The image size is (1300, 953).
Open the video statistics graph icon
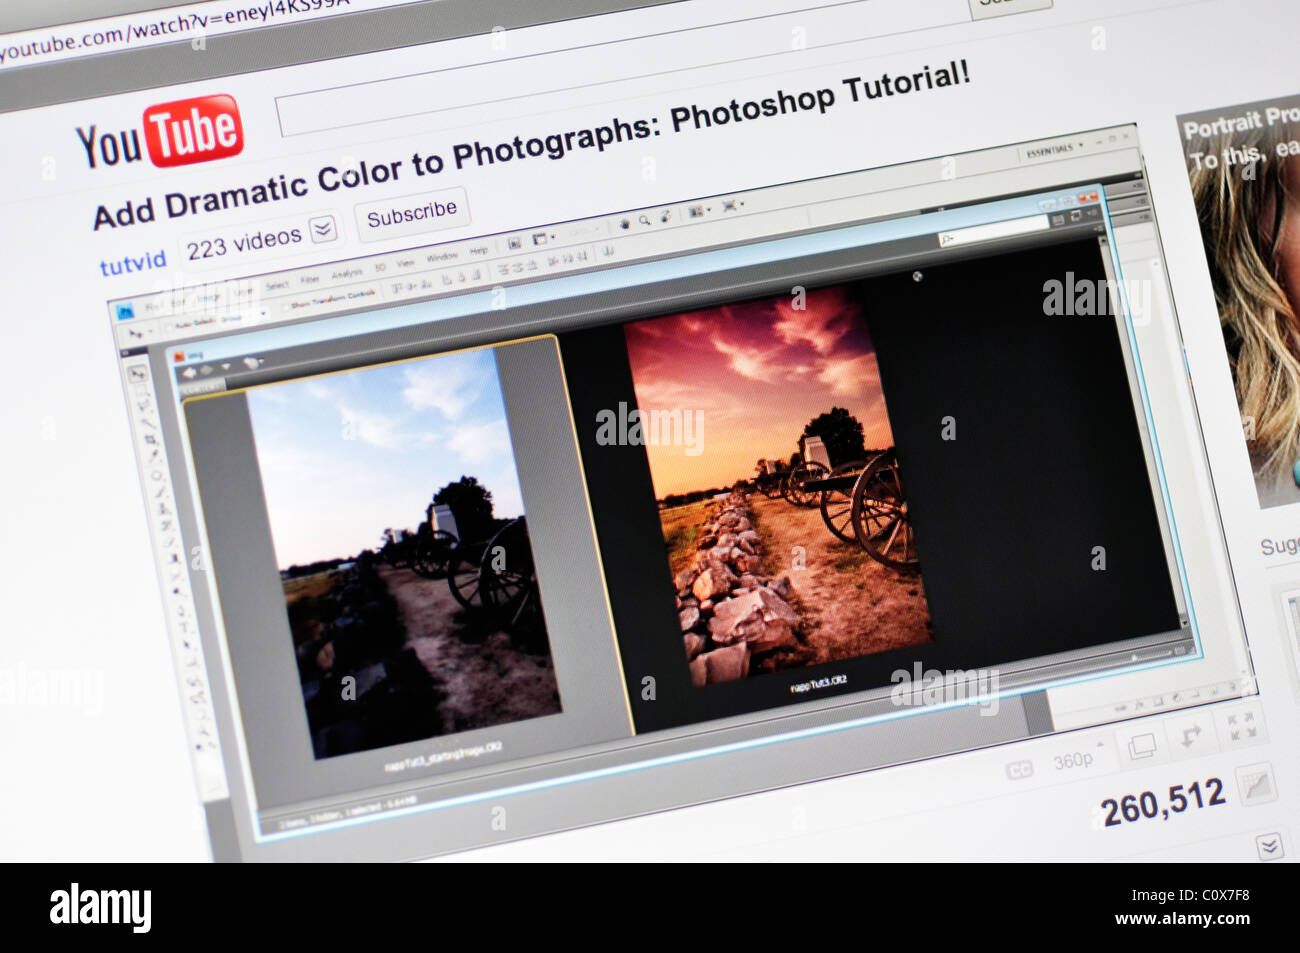[x=1256, y=785]
